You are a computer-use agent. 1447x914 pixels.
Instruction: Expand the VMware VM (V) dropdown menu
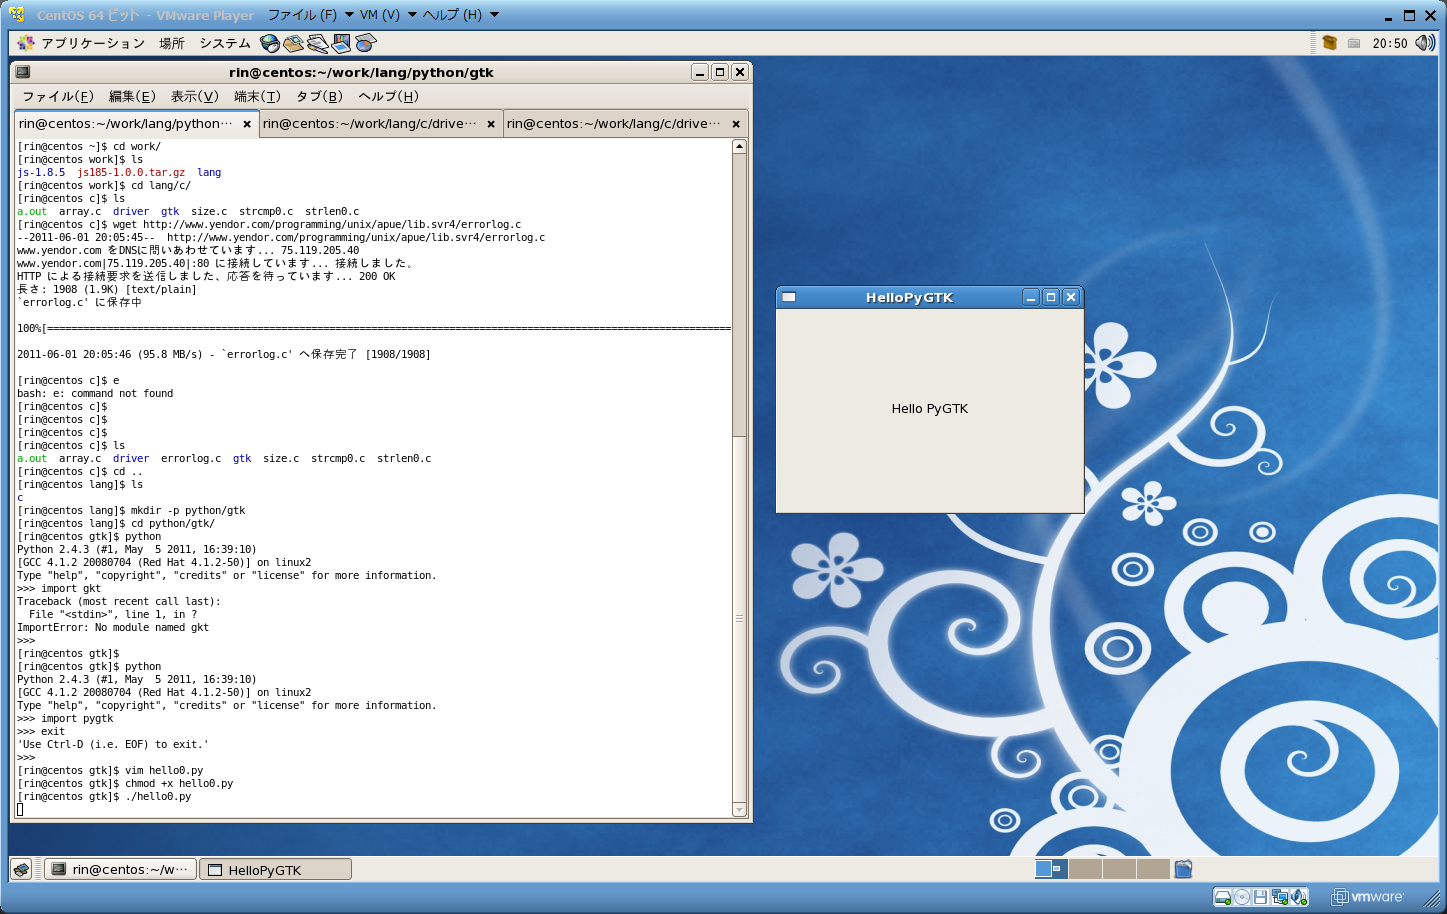pos(387,15)
